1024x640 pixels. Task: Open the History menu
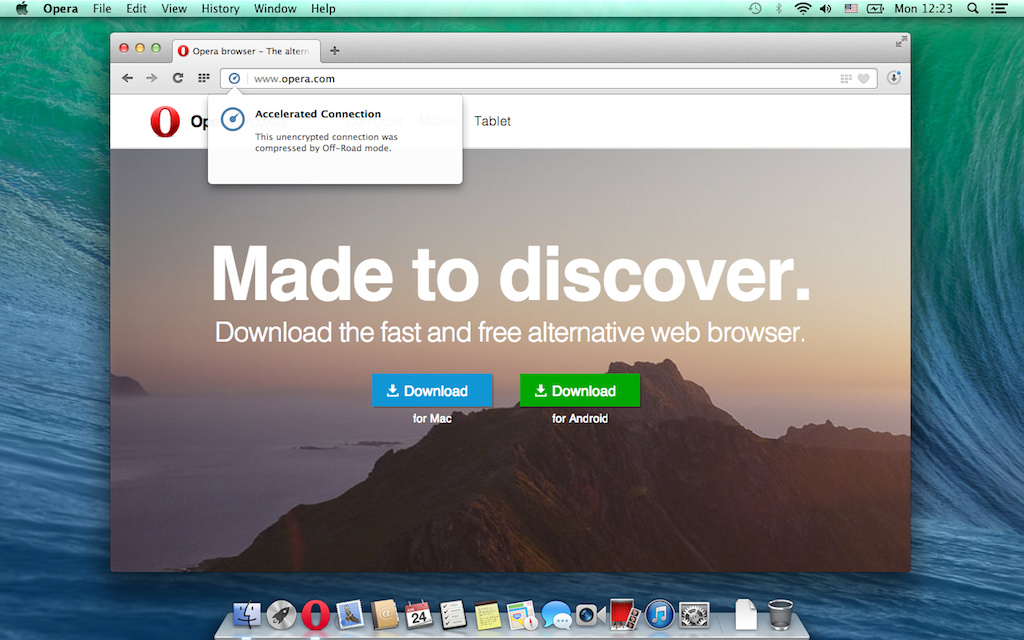[x=220, y=9]
